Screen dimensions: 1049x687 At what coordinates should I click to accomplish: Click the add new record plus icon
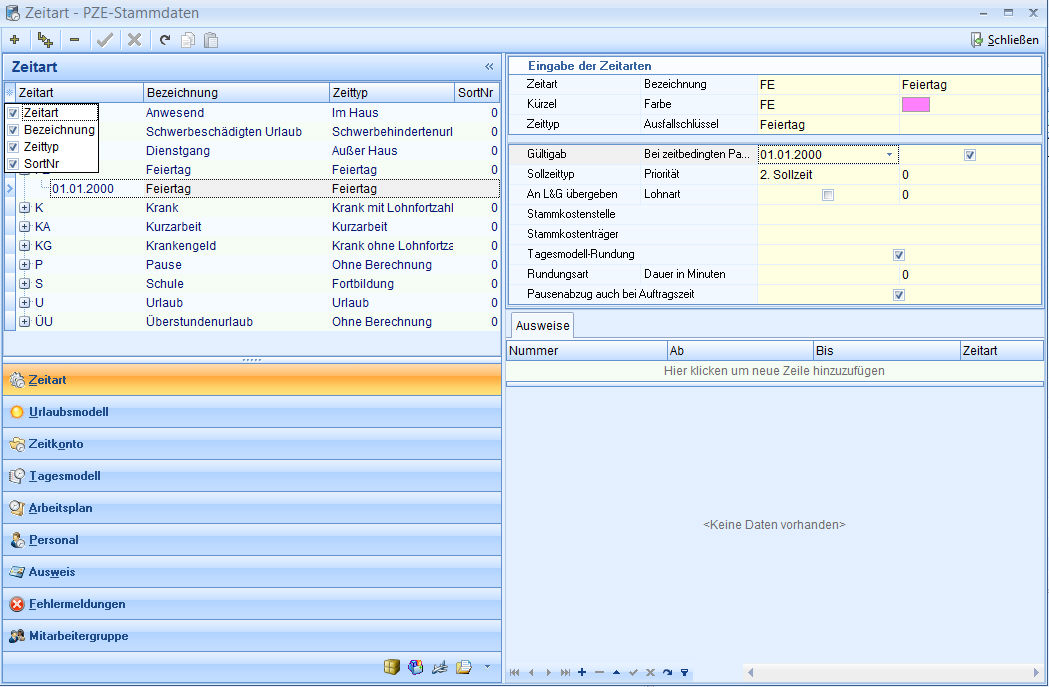[x=14, y=40]
